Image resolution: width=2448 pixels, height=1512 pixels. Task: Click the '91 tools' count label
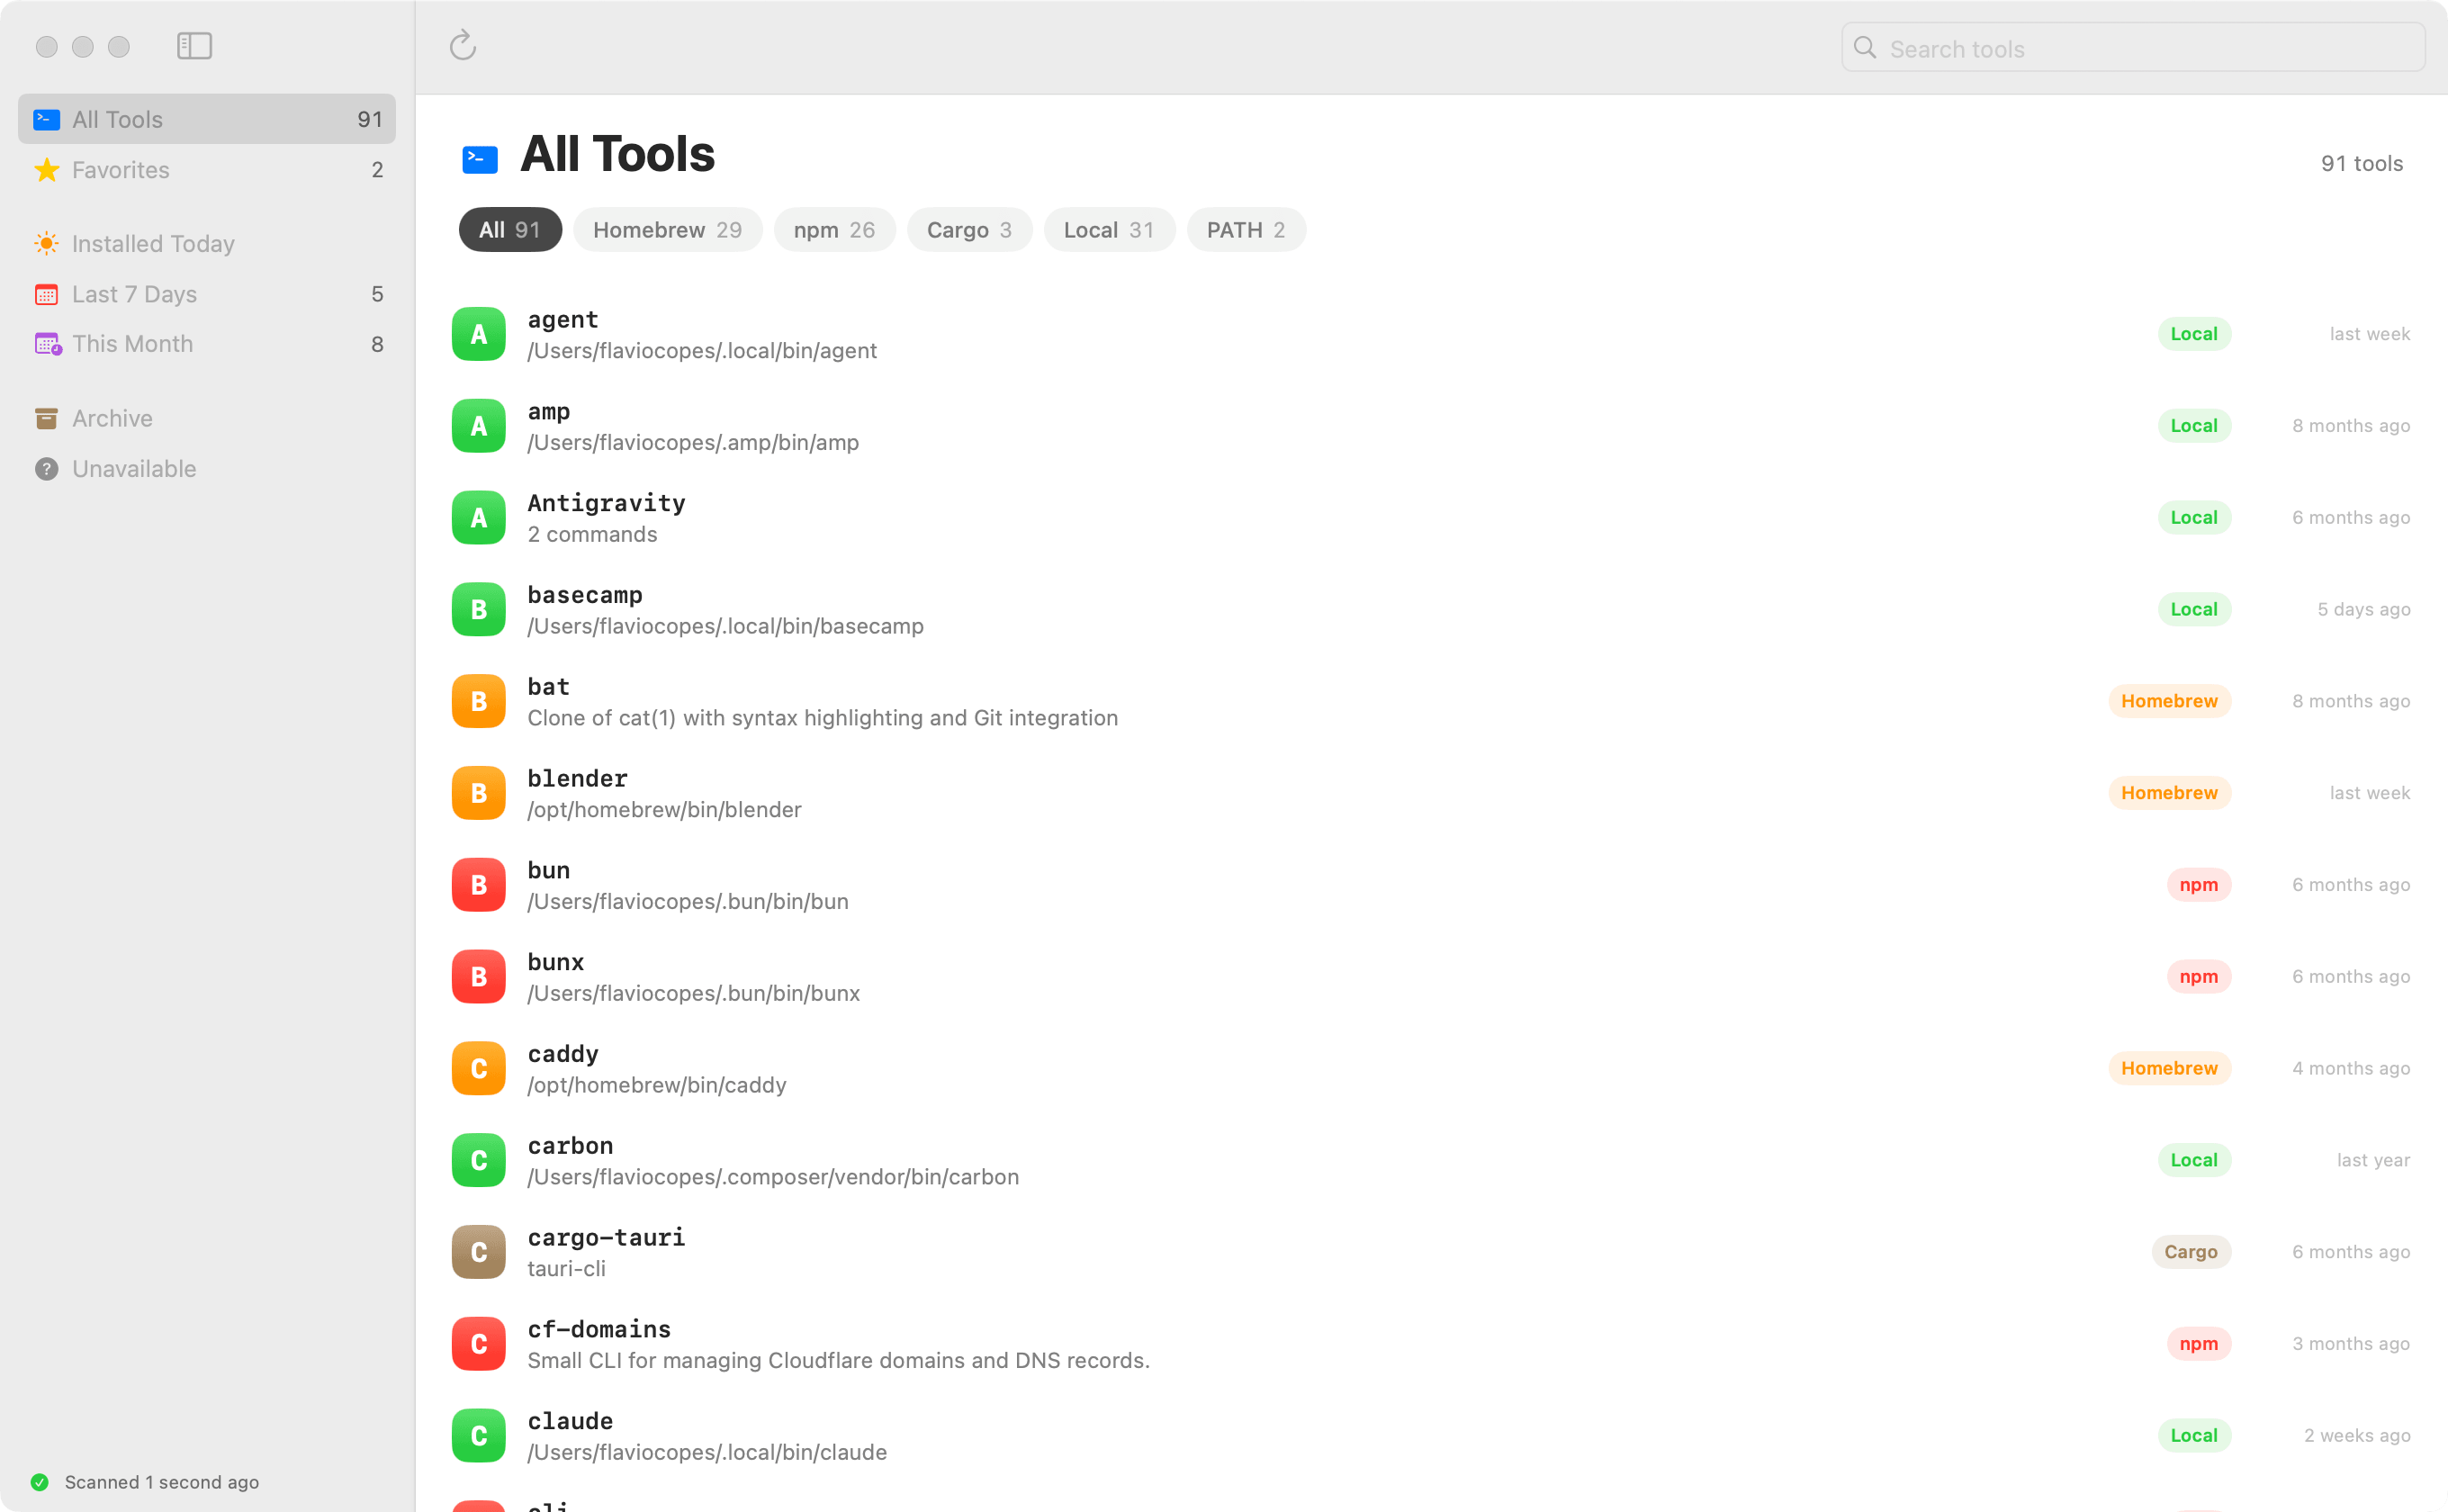pyautogui.click(x=2362, y=163)
